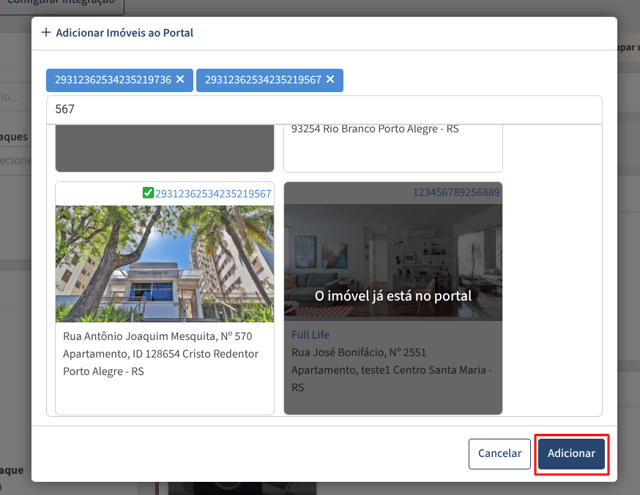The height and width of the screenshot is (495, 640).
Task: Click the Rua Antônio Joaquim Mesquita address text
Action: (x=161, y=354)
